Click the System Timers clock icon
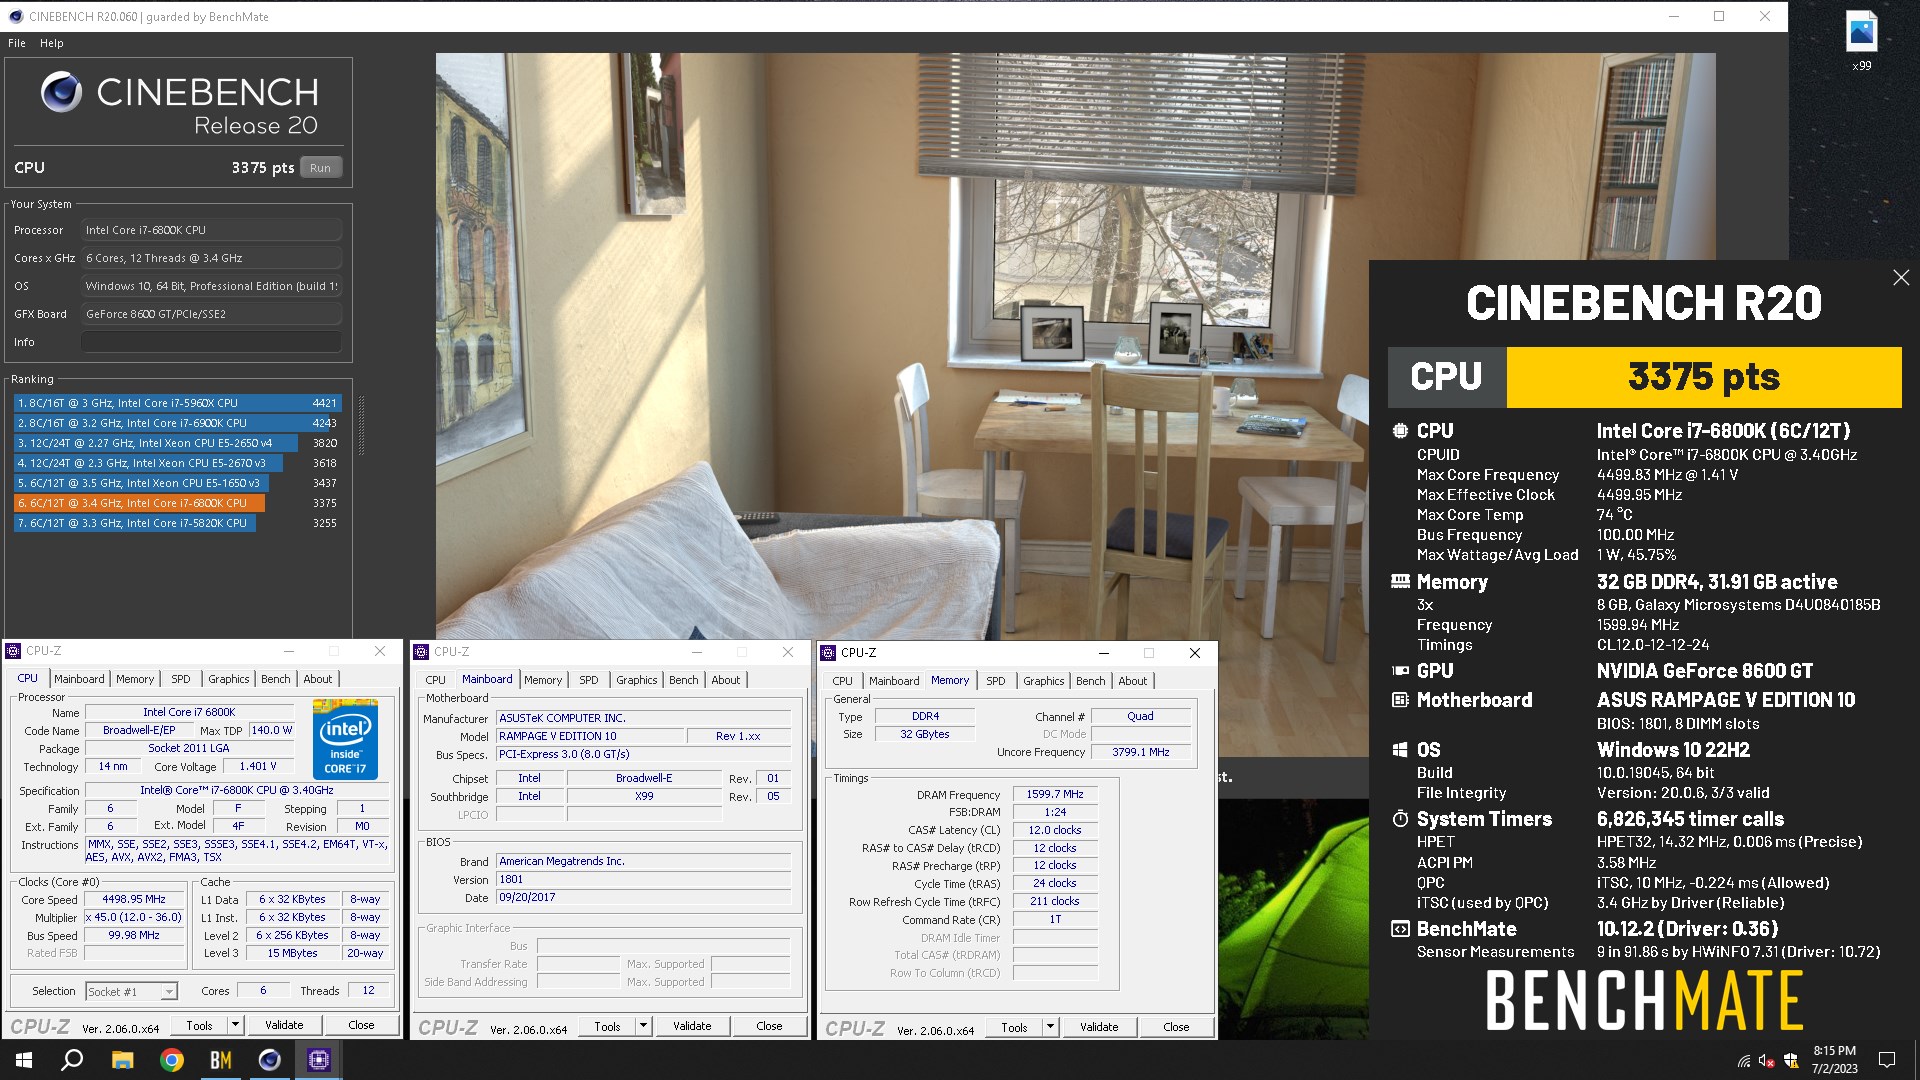 pyautogui.click(x=1400, y=819)
